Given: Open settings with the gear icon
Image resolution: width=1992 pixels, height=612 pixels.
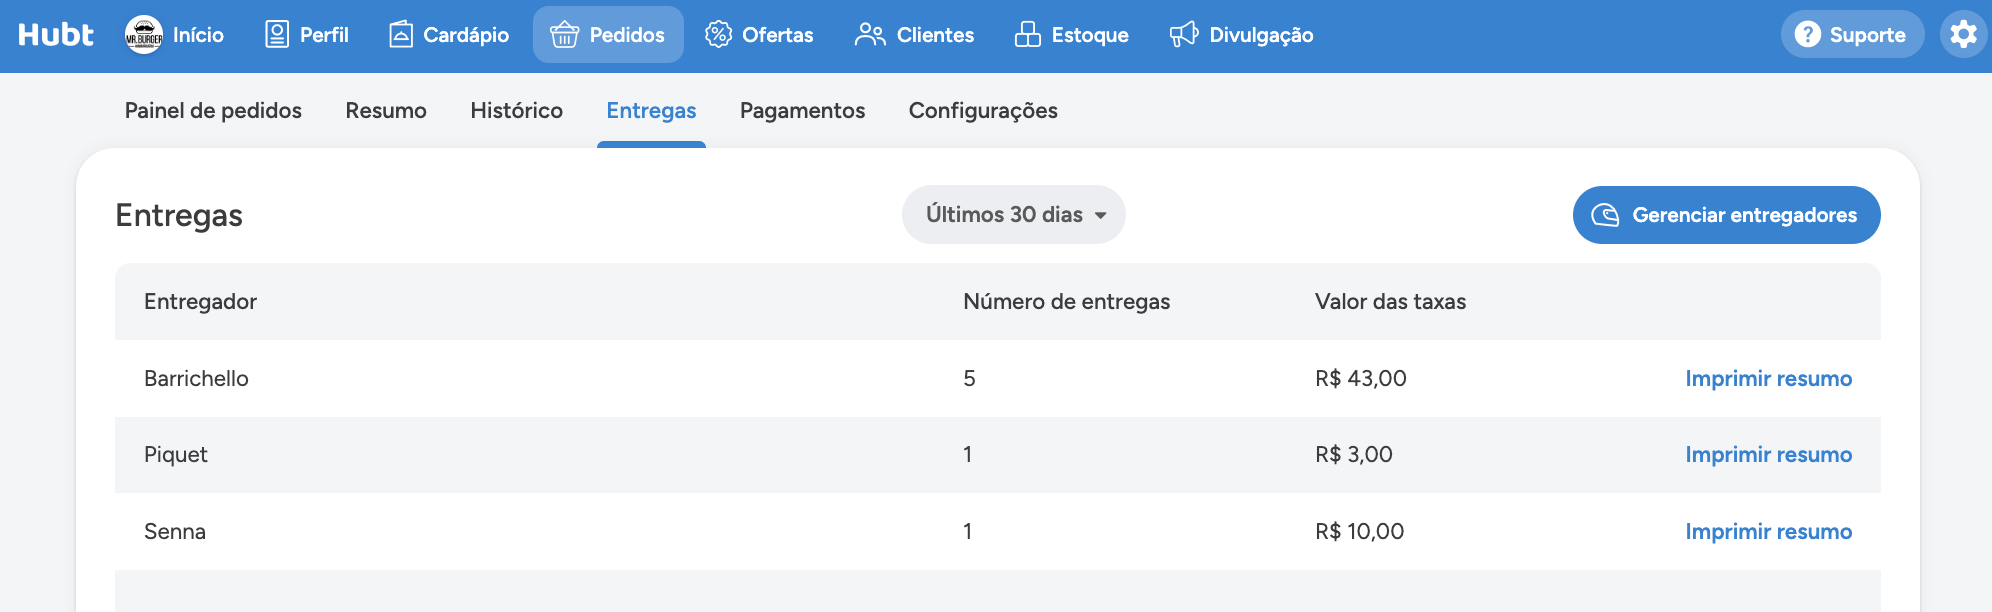Looking at the screenshot, I should (x=1964, y=35).
